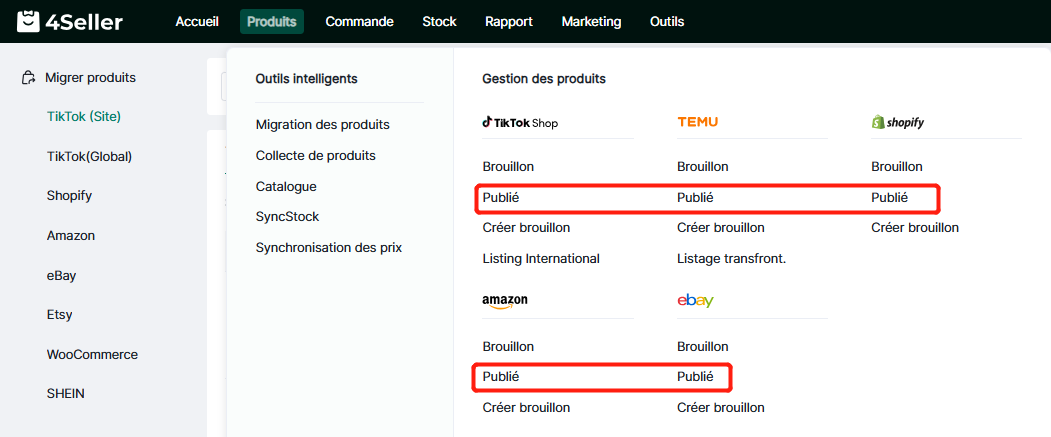
Task: Select TikTok(Global) in the sidebar
Action: tap(89, 156)
